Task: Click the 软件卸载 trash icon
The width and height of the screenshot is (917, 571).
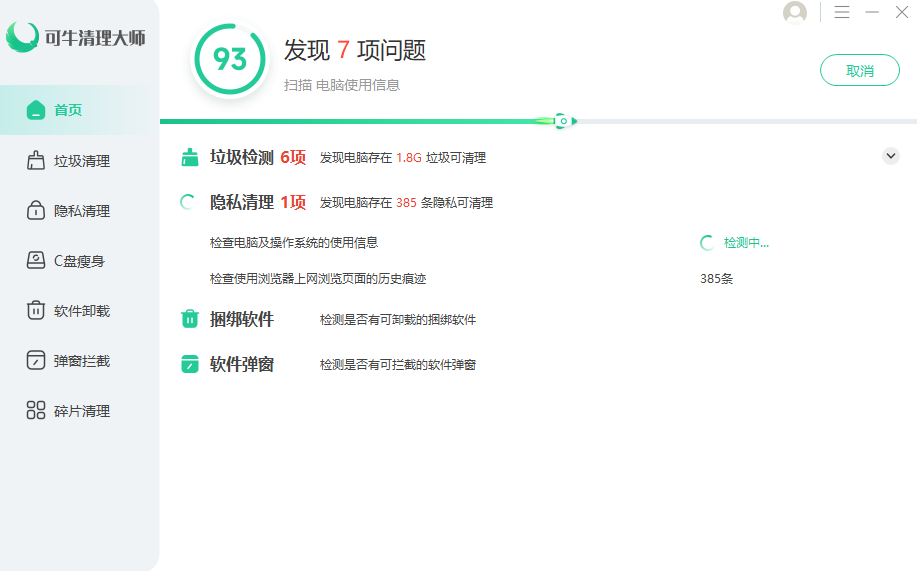Action: coord(36,311)
